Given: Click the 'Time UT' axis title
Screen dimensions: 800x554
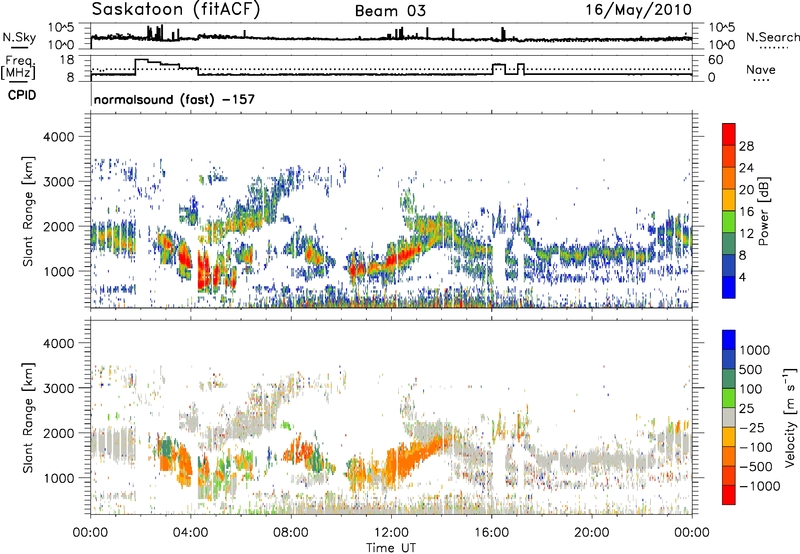Looking at the screenshot, I should click(391, 547).
